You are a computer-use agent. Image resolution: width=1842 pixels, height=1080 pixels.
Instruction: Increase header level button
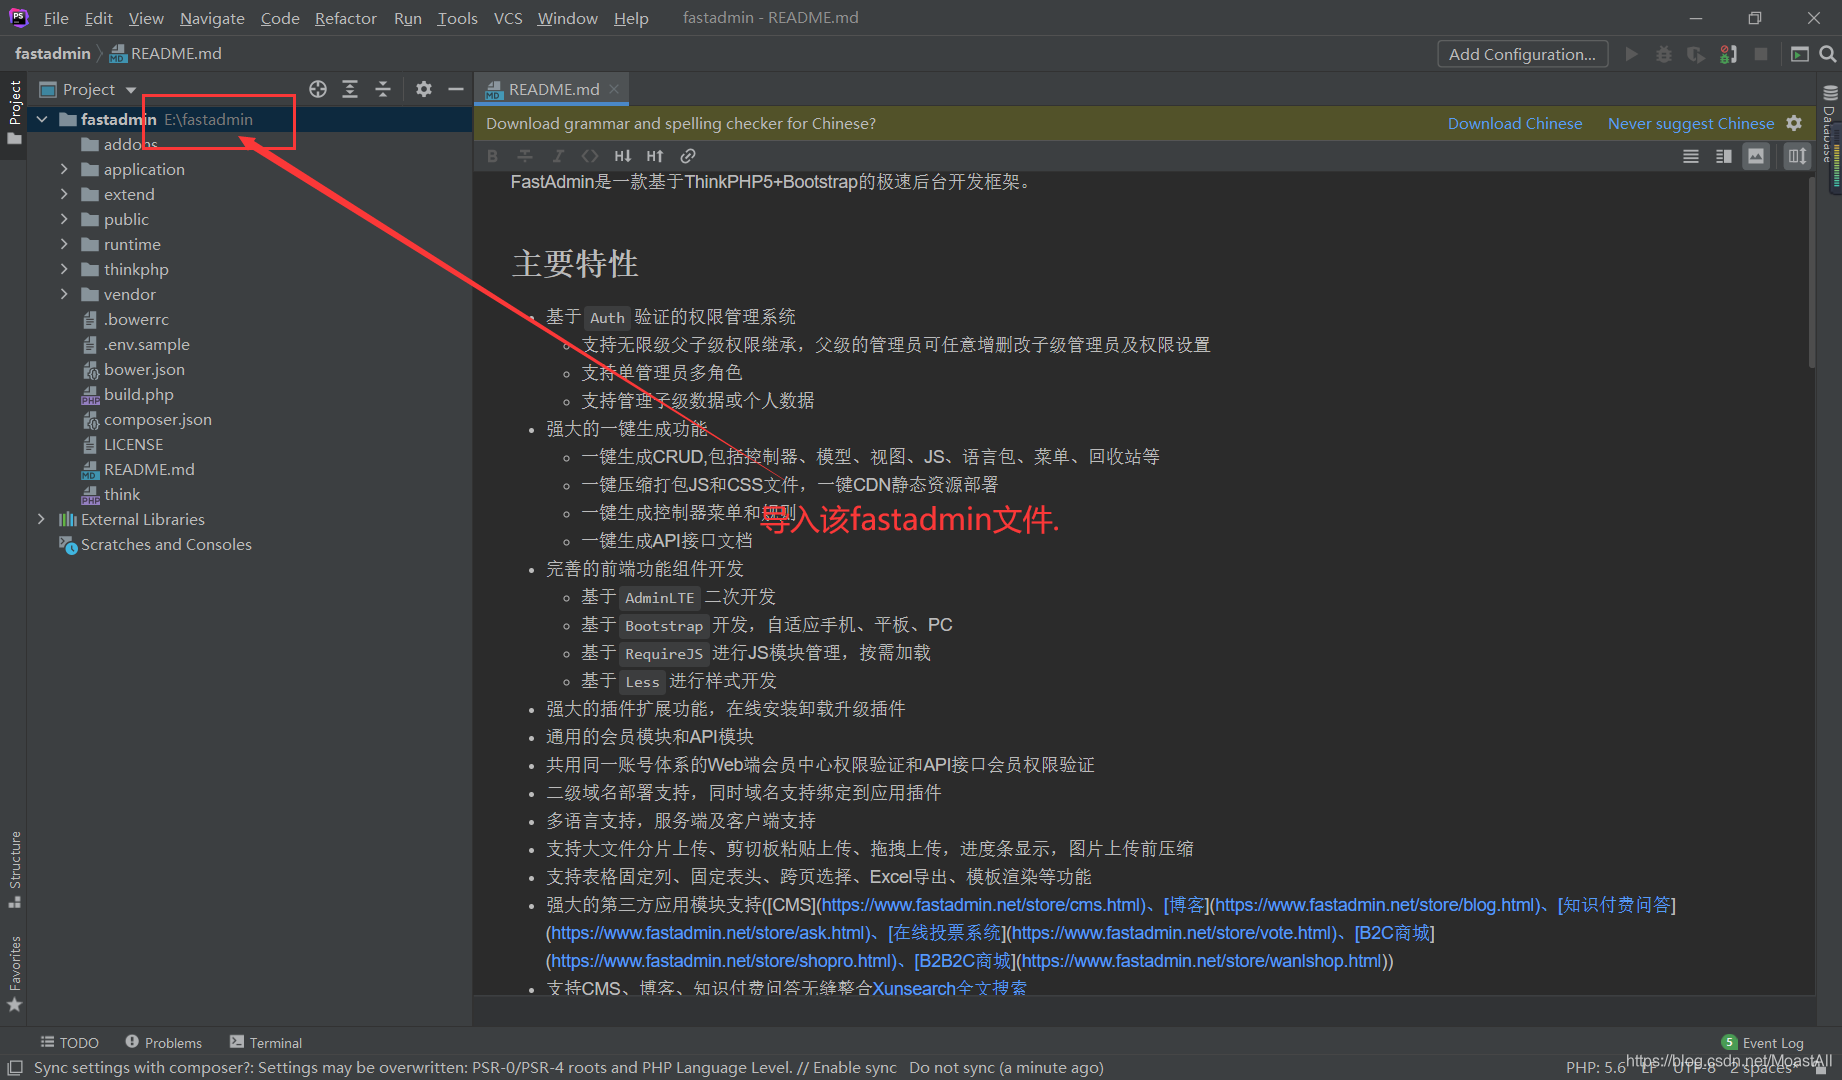pyautogui.click(x=655, y=156)
